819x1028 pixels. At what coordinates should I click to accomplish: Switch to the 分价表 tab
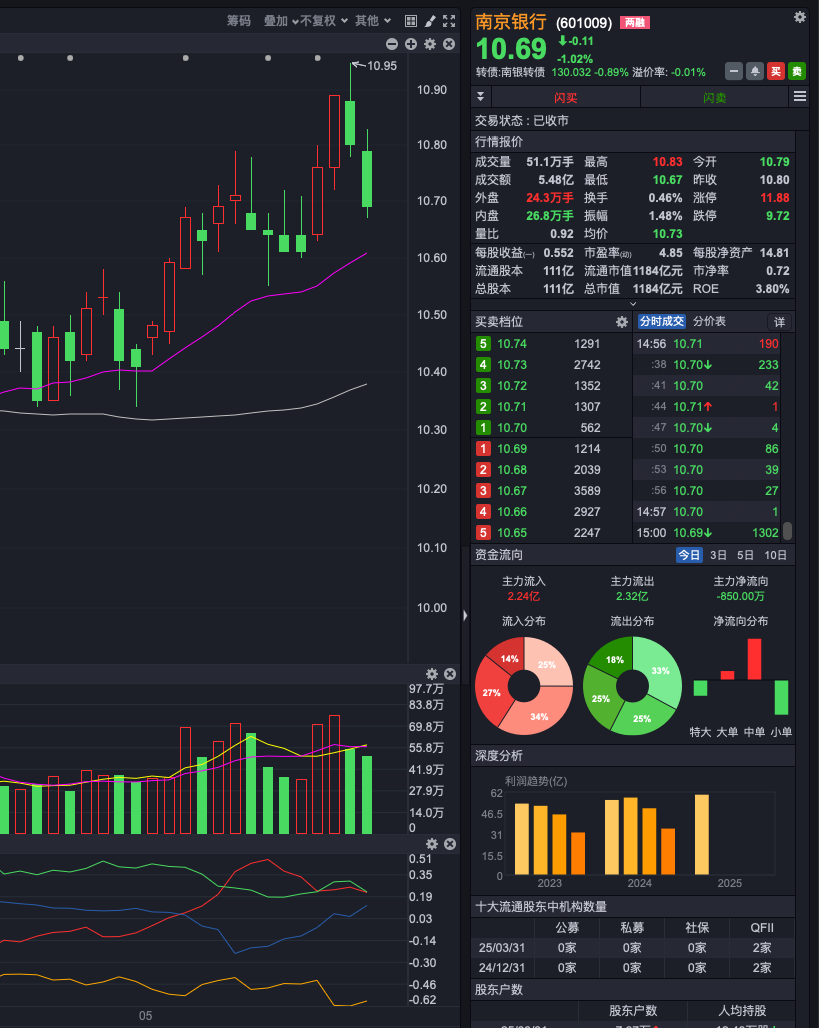[709, 322]
